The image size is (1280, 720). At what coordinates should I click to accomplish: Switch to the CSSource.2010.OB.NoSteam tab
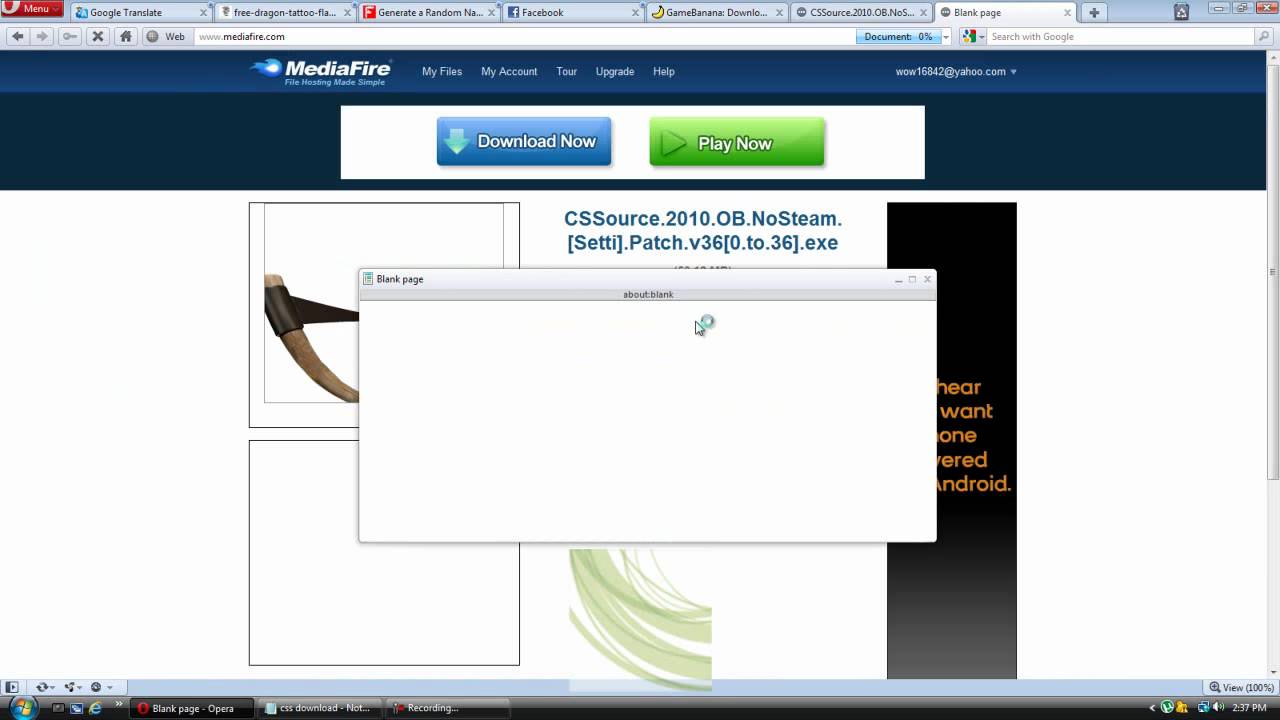click(x=861, y=13)
